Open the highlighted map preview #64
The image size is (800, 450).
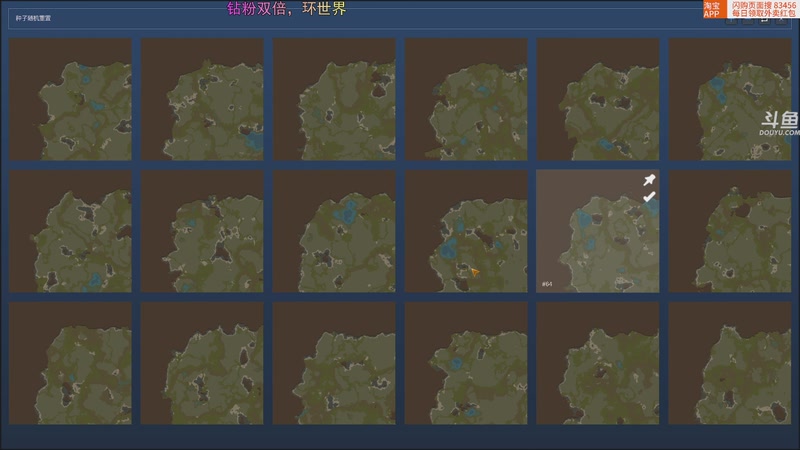point(597,231)
